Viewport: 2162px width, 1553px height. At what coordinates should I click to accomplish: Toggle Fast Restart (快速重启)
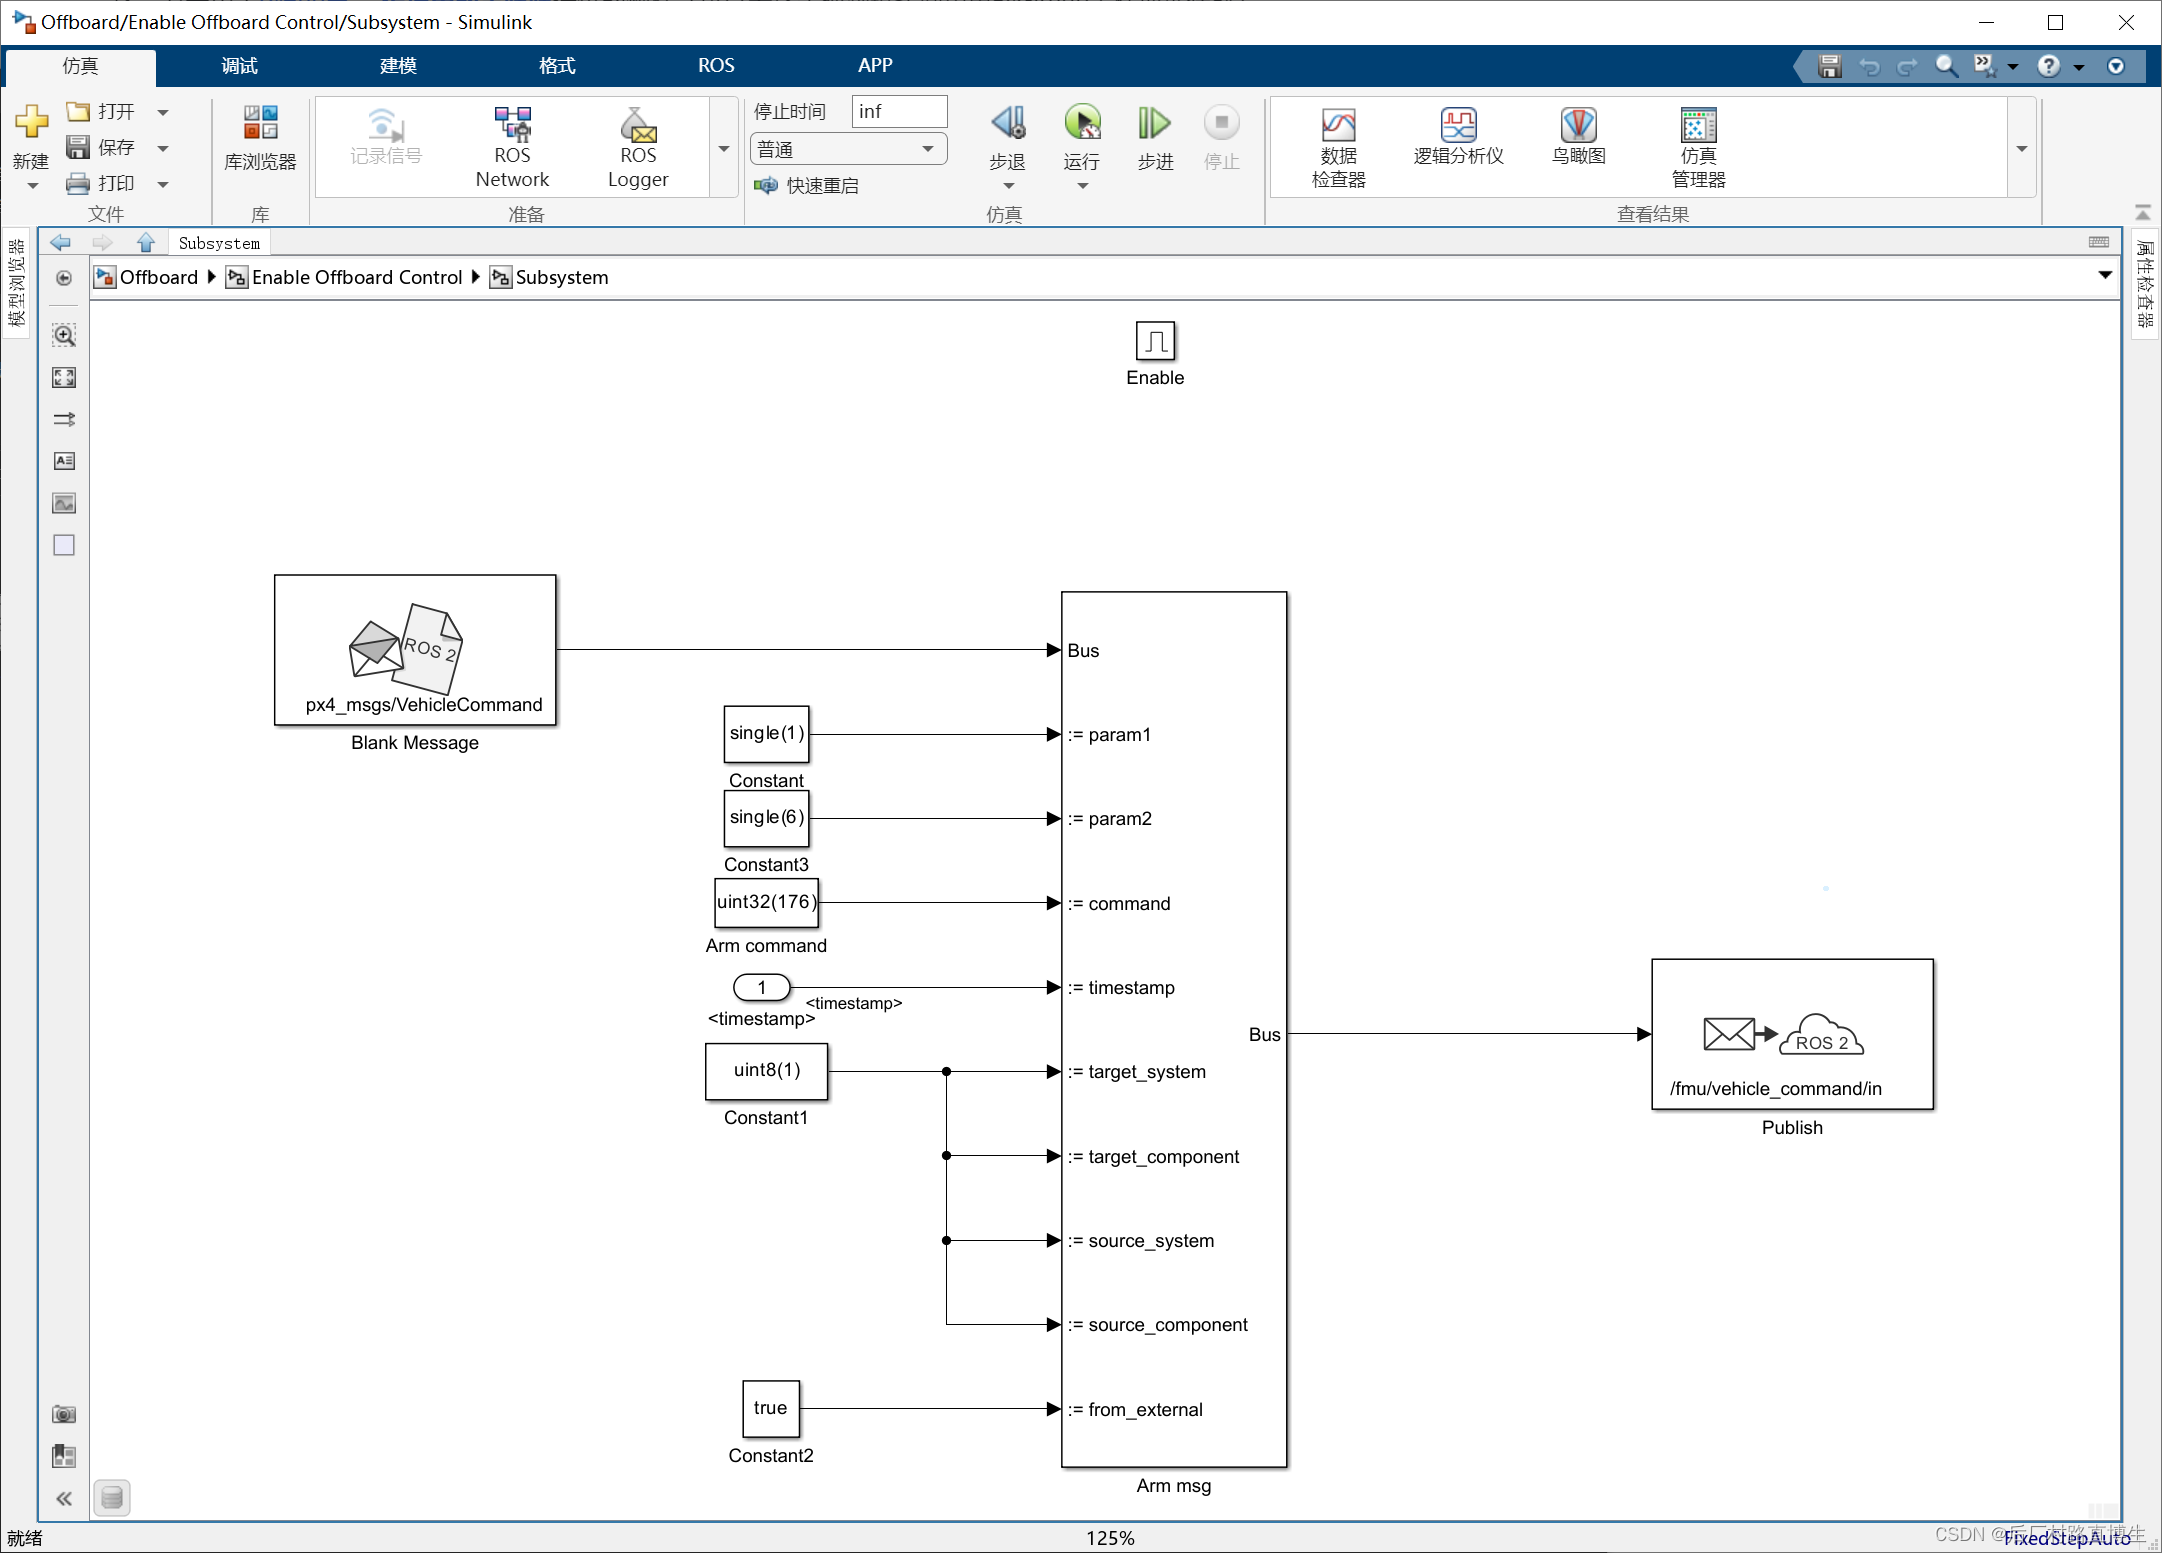click(x=806, y=185)
